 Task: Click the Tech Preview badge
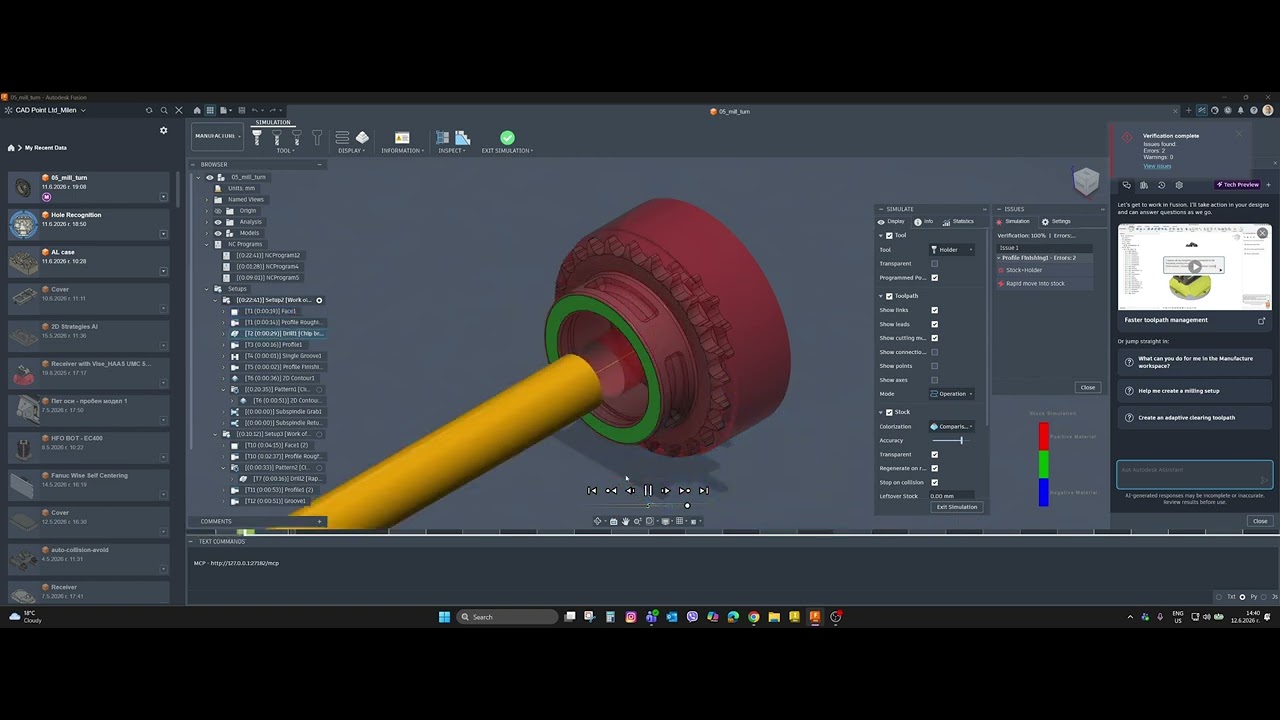(1238, 185)
